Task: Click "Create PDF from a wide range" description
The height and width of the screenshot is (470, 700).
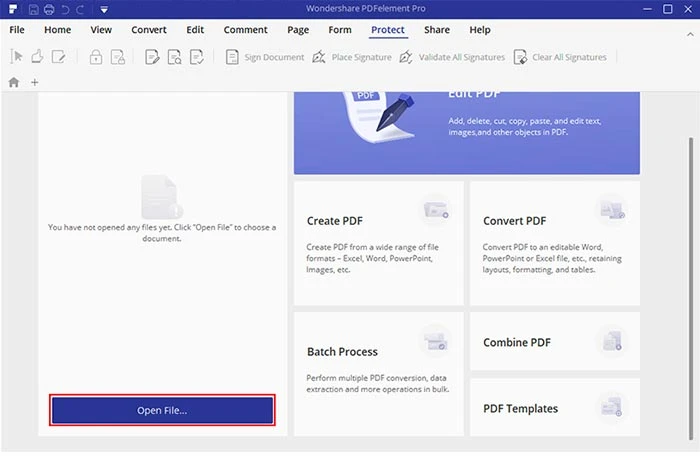Action: (x=372, y=258)
